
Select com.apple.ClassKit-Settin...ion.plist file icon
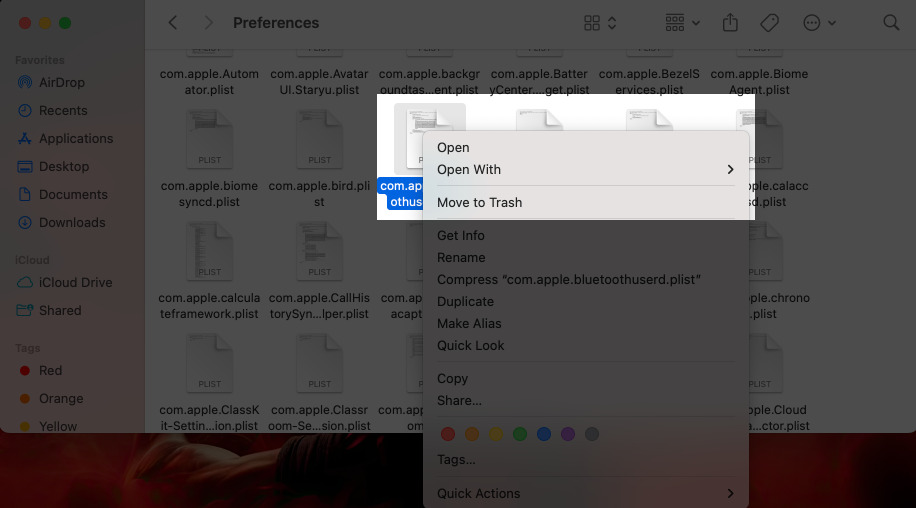click(x=210, y=363)
